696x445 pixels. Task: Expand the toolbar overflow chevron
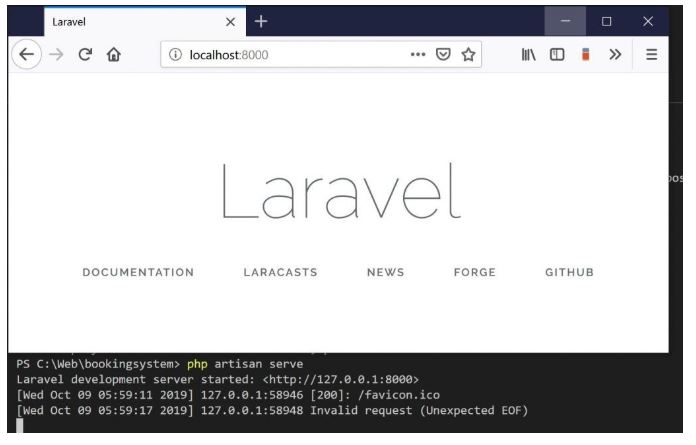pos(615,55)
